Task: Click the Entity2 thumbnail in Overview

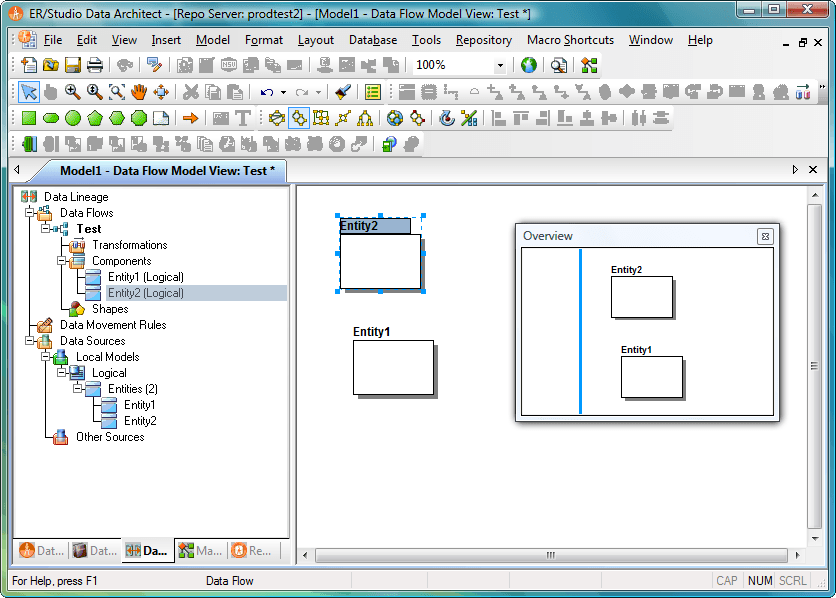Action: pos(641,297)
